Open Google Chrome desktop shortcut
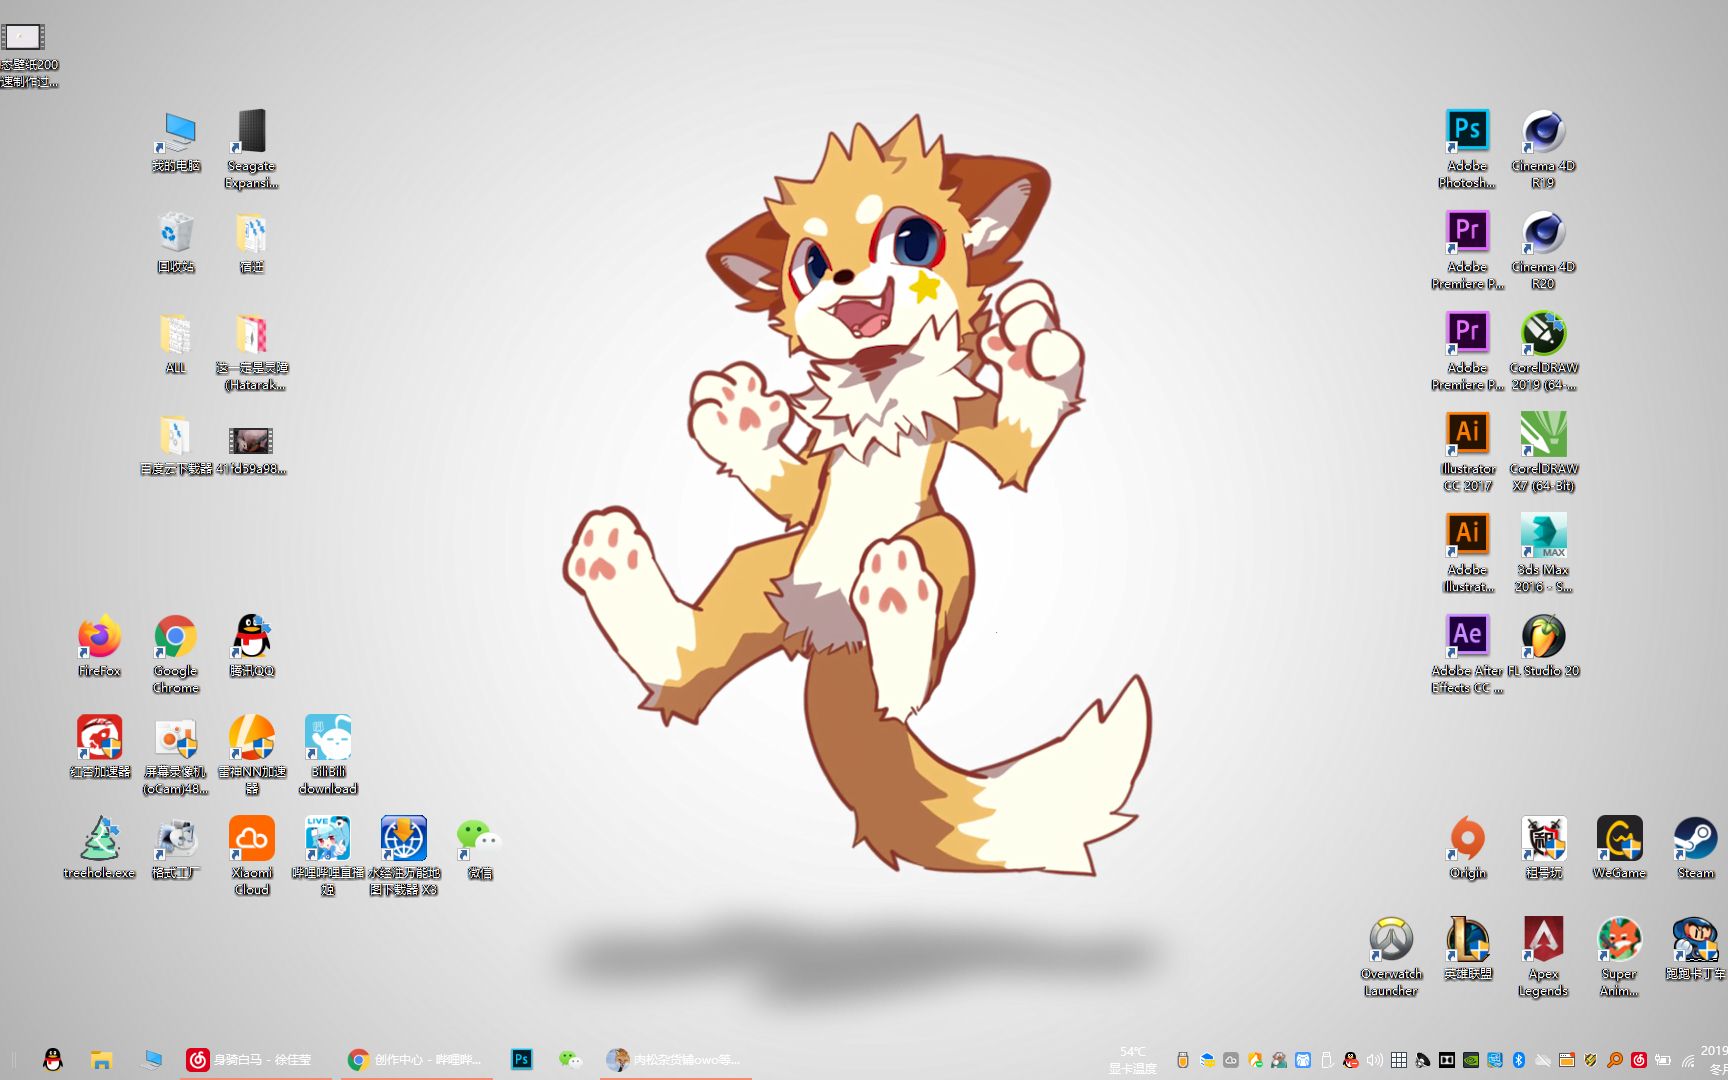 175,654
